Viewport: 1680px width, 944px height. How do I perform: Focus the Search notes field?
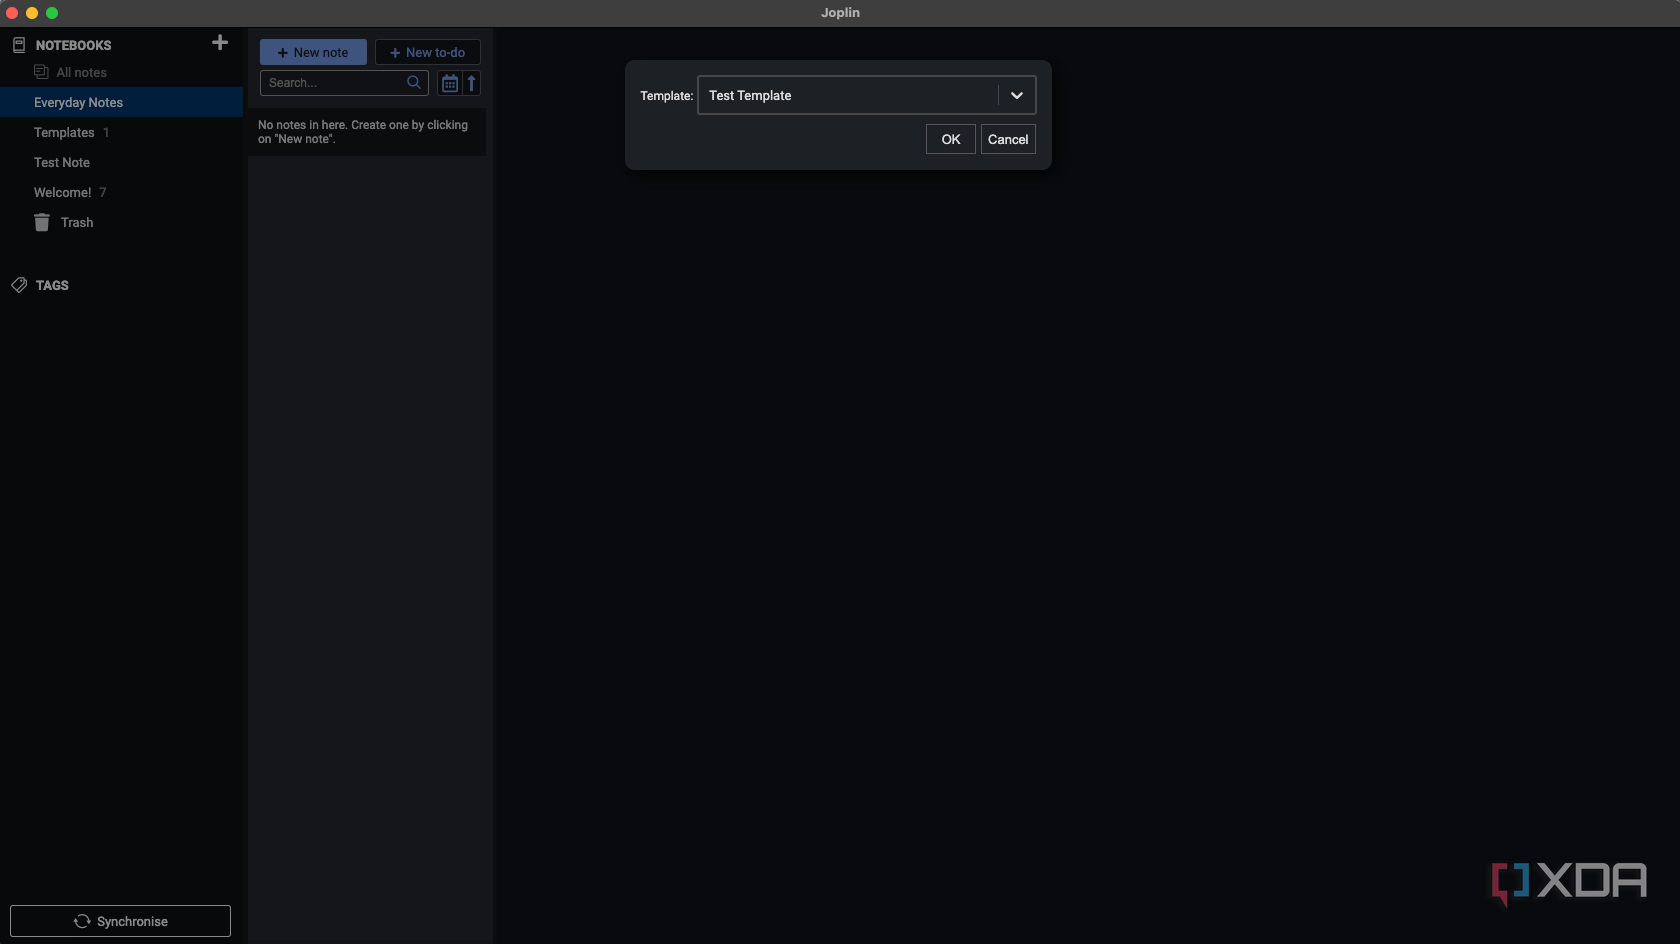pos(344,83)
